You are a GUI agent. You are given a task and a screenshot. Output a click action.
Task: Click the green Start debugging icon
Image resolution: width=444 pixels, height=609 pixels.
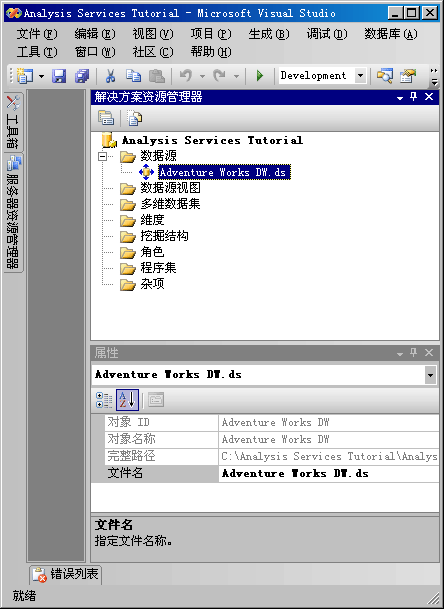click(260, 76)
